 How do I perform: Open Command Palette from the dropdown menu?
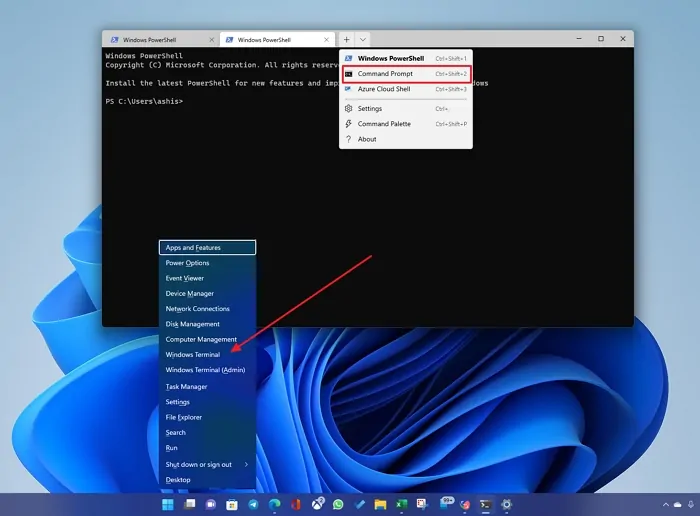tap(406, 124)
